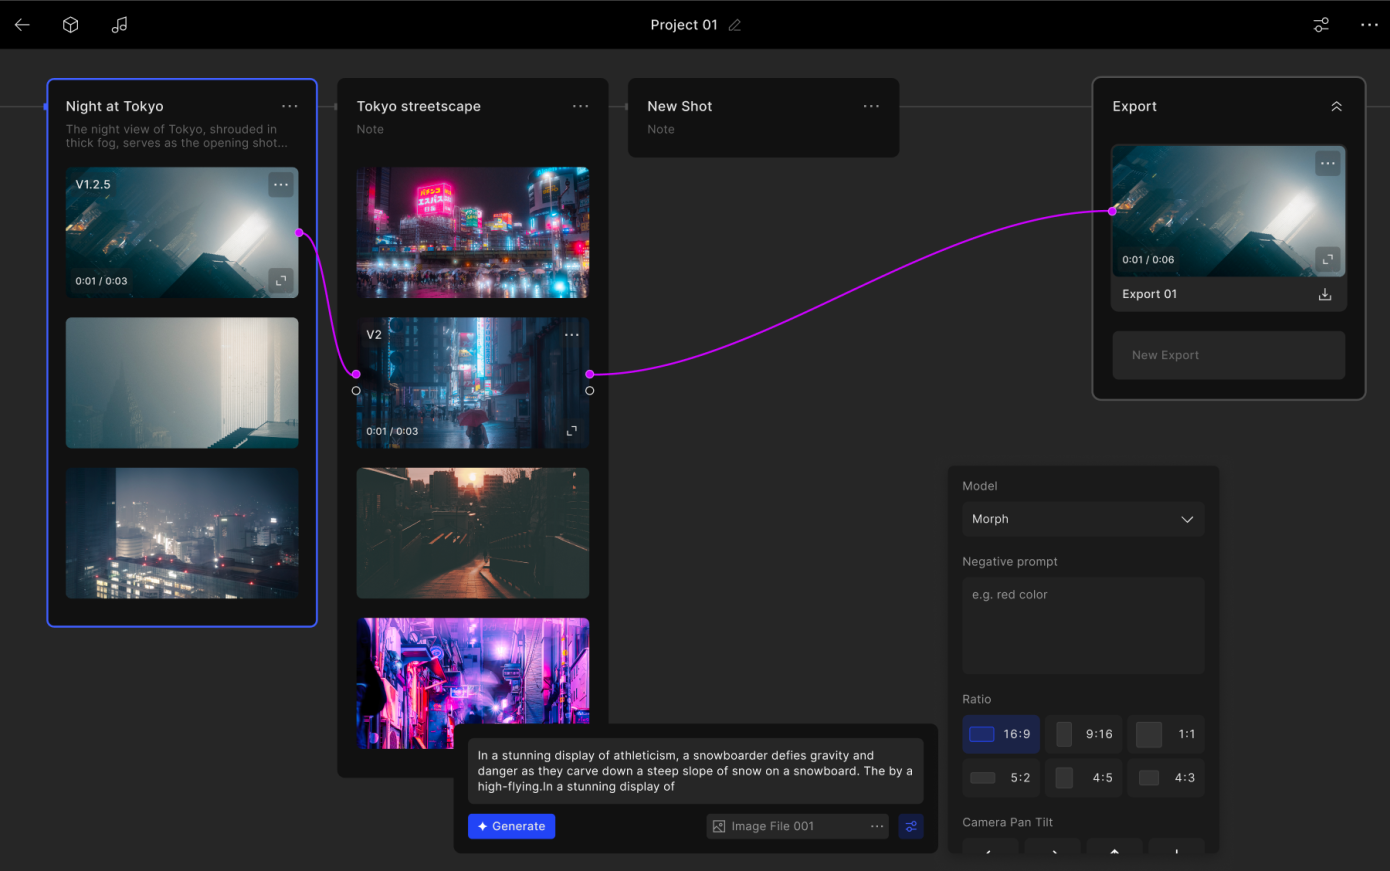Select the 16:9 aspect ratio

tap(1001, 733)
